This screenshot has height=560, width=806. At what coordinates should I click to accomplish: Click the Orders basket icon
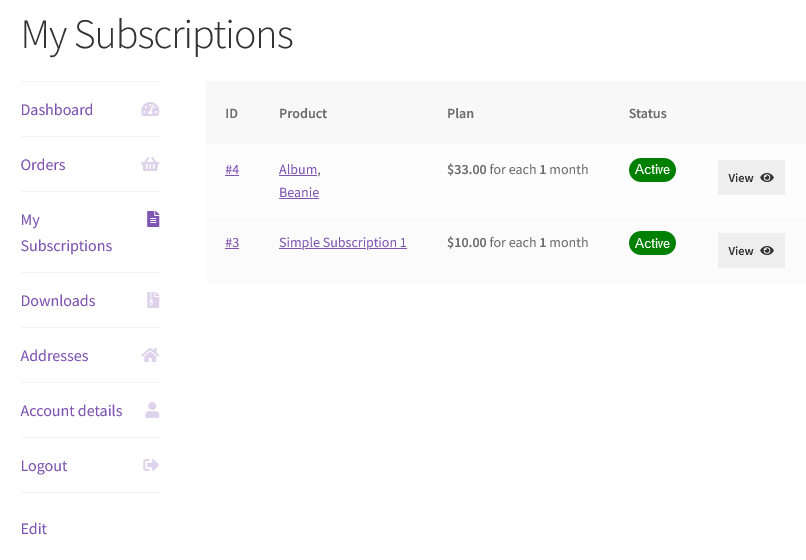[150, 165]
